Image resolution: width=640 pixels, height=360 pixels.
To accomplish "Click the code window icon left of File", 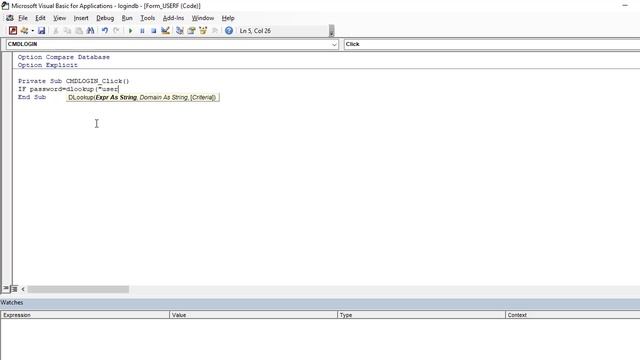I will point(10,18).
